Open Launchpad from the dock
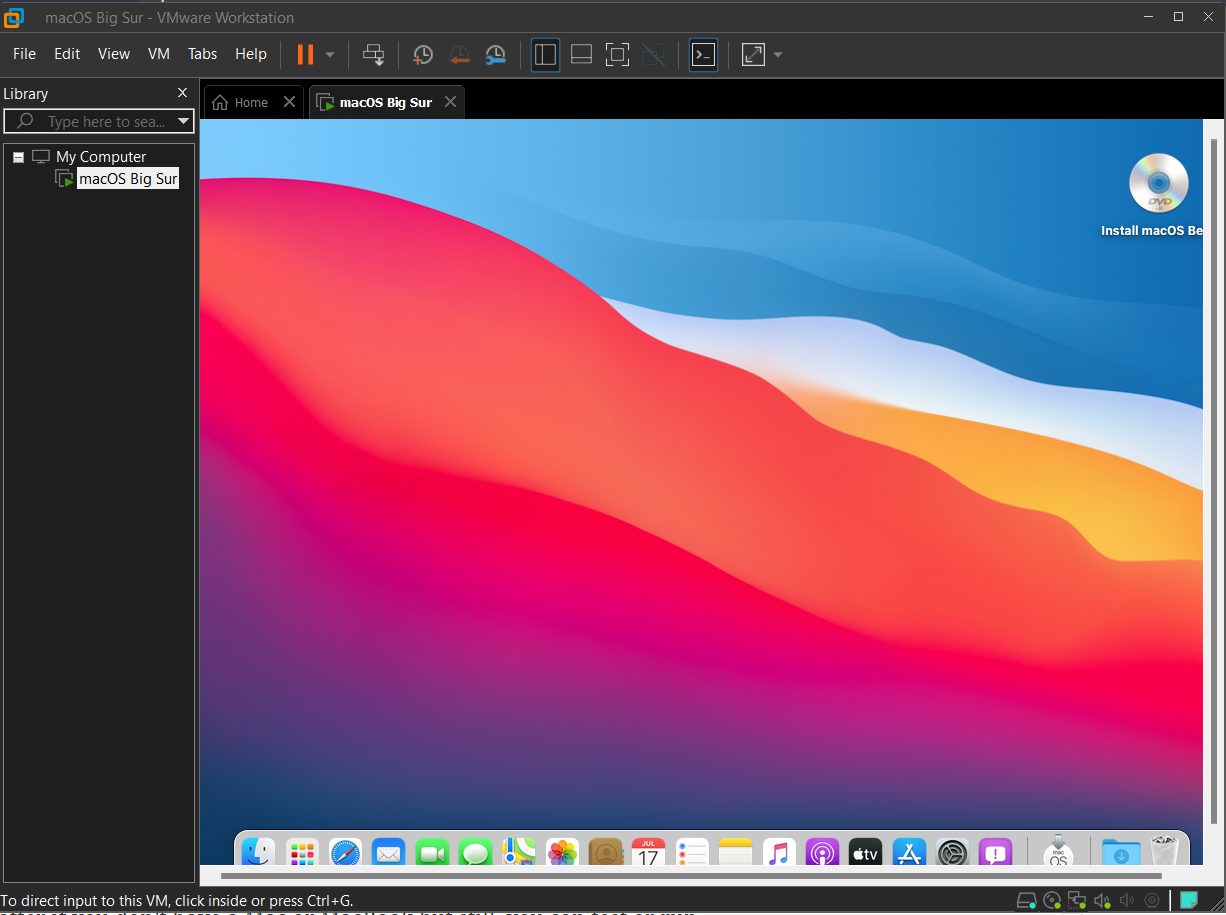The height and width of the screenshot is (915, 1226). click(x=301, y=852)
